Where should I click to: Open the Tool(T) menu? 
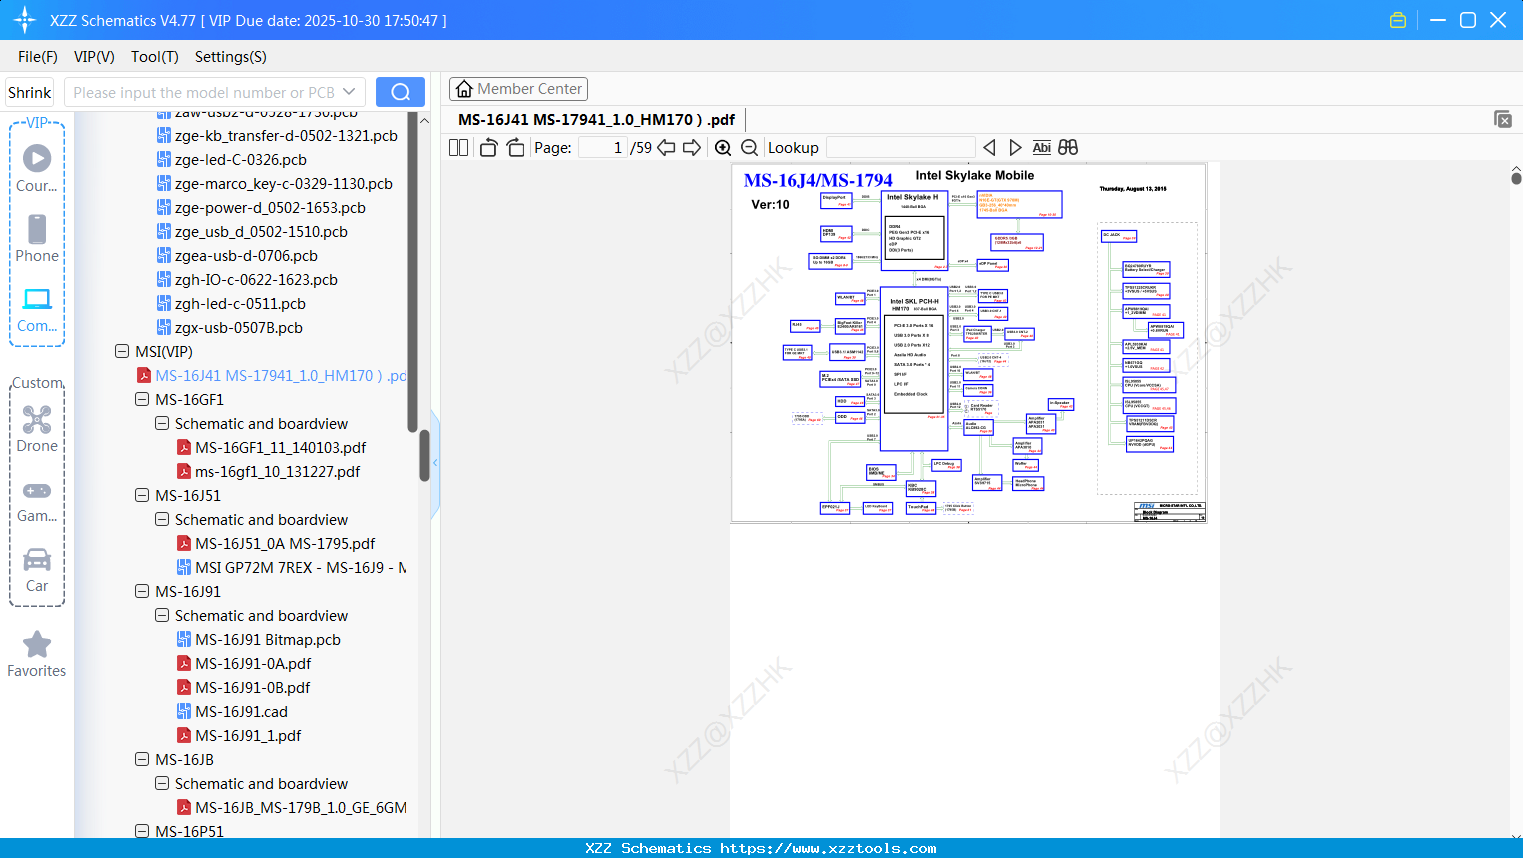155,57
